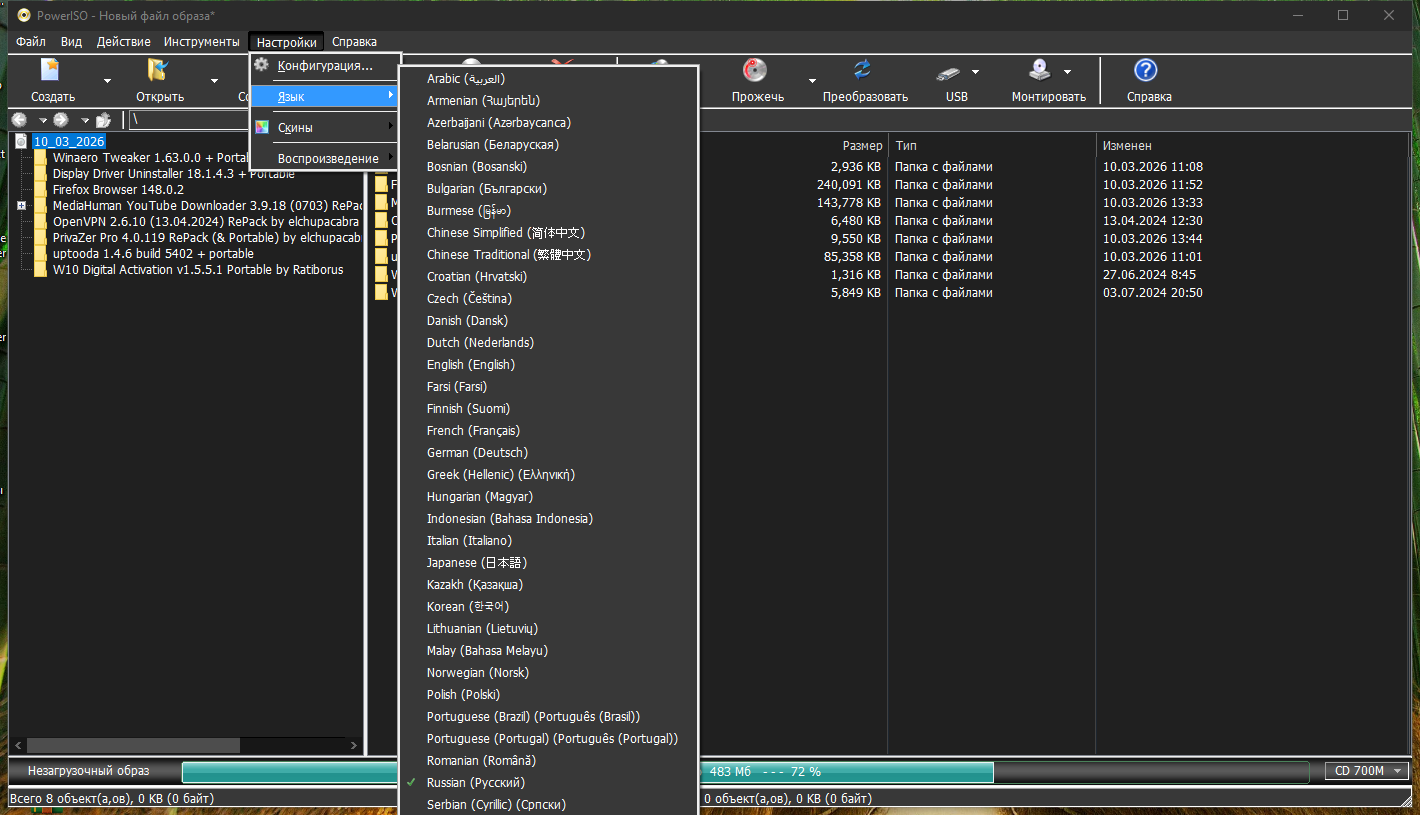Screen dimensions: 1420x815
Task: Click the USB drive toolbar icon
Action: (949, 72)
